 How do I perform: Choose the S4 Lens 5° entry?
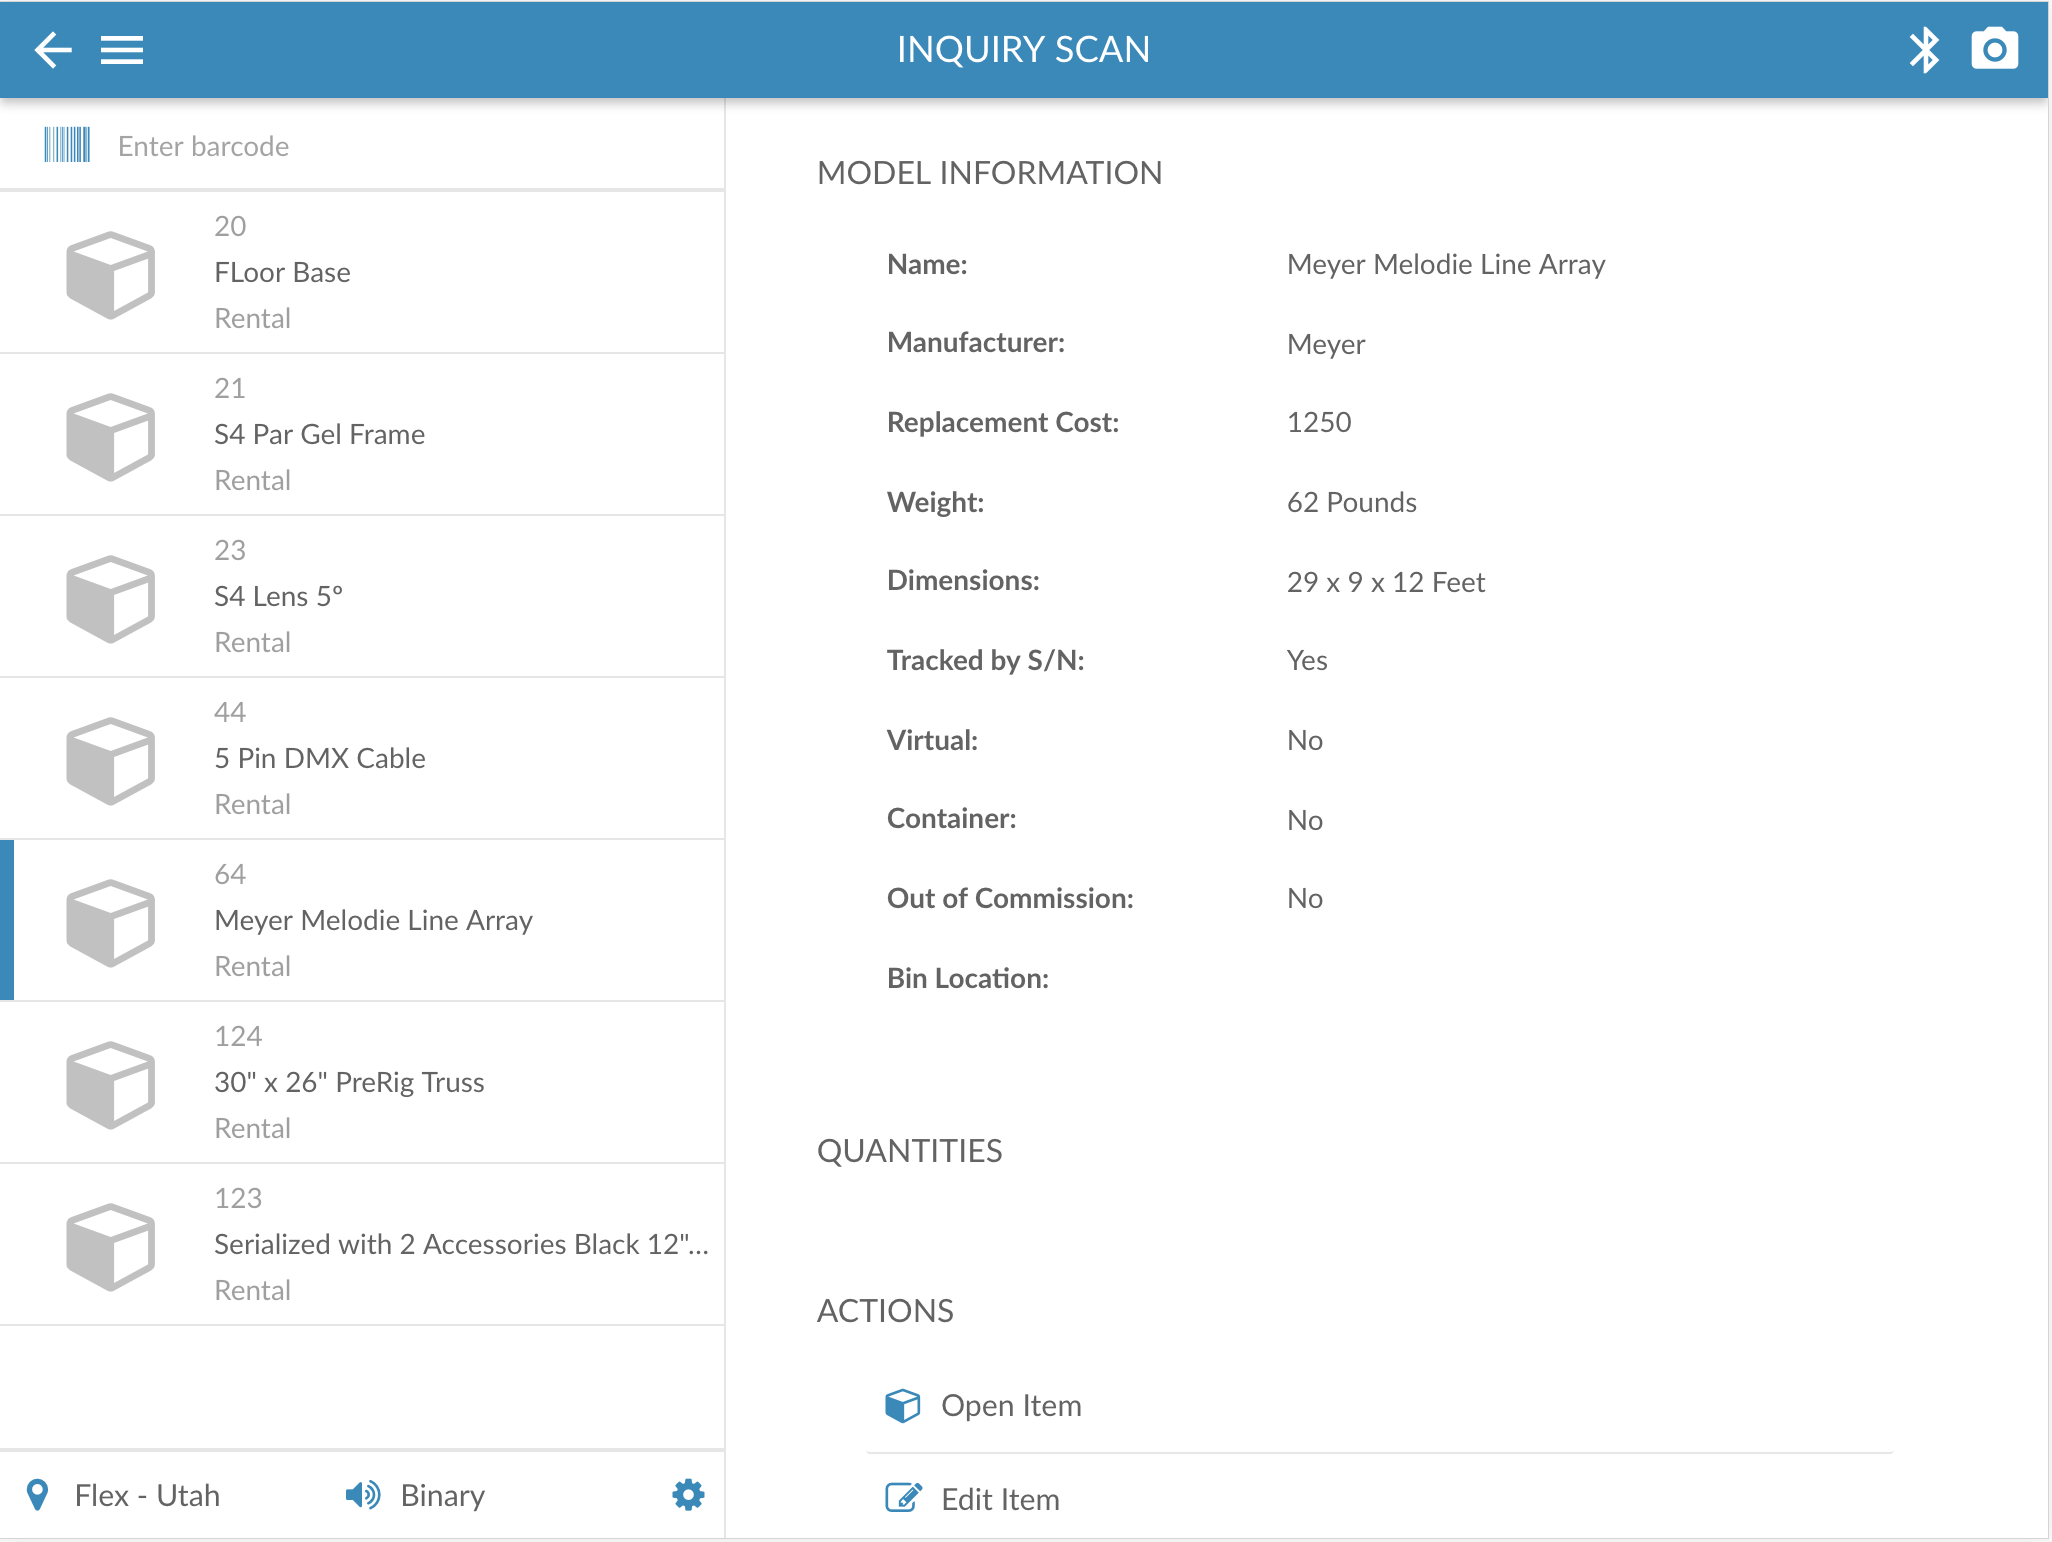pos(362,596)
